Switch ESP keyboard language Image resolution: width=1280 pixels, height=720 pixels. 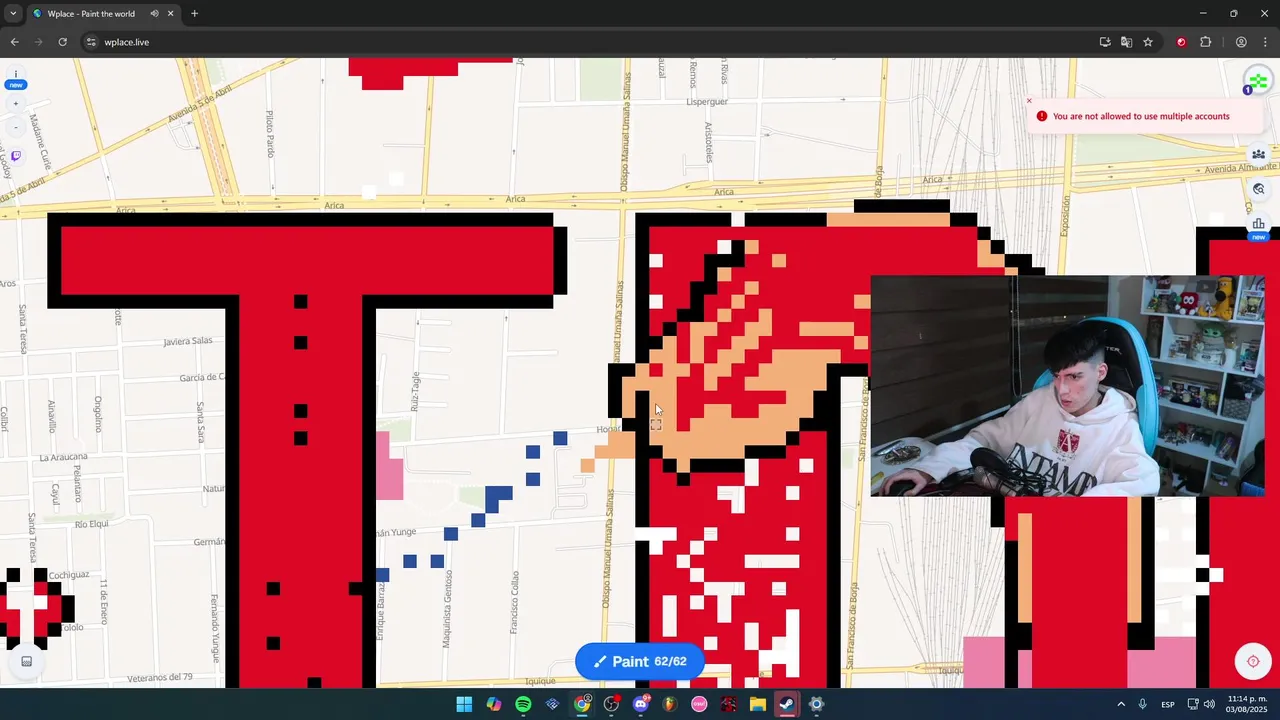coord(1168,704)
